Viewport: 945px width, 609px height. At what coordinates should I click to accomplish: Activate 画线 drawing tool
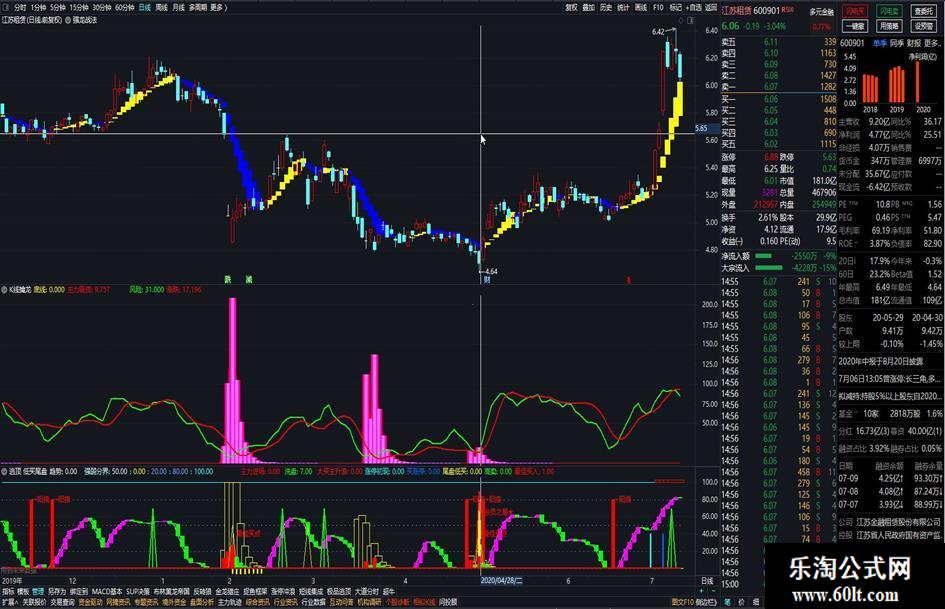coord(641,7)
